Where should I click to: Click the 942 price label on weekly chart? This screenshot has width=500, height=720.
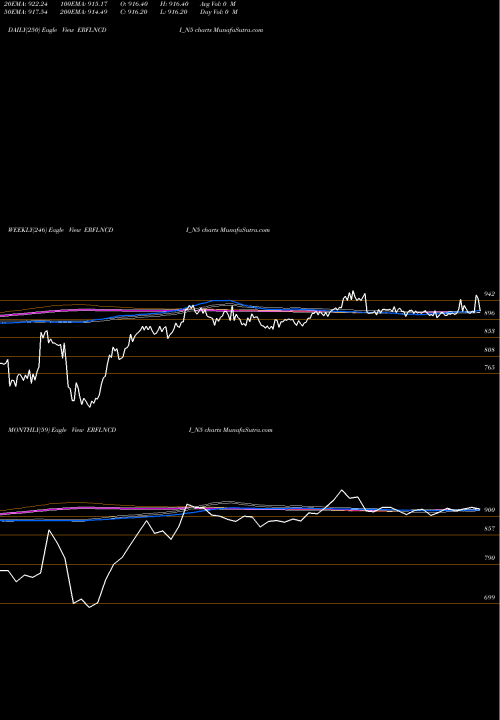(x=489, y=294)
